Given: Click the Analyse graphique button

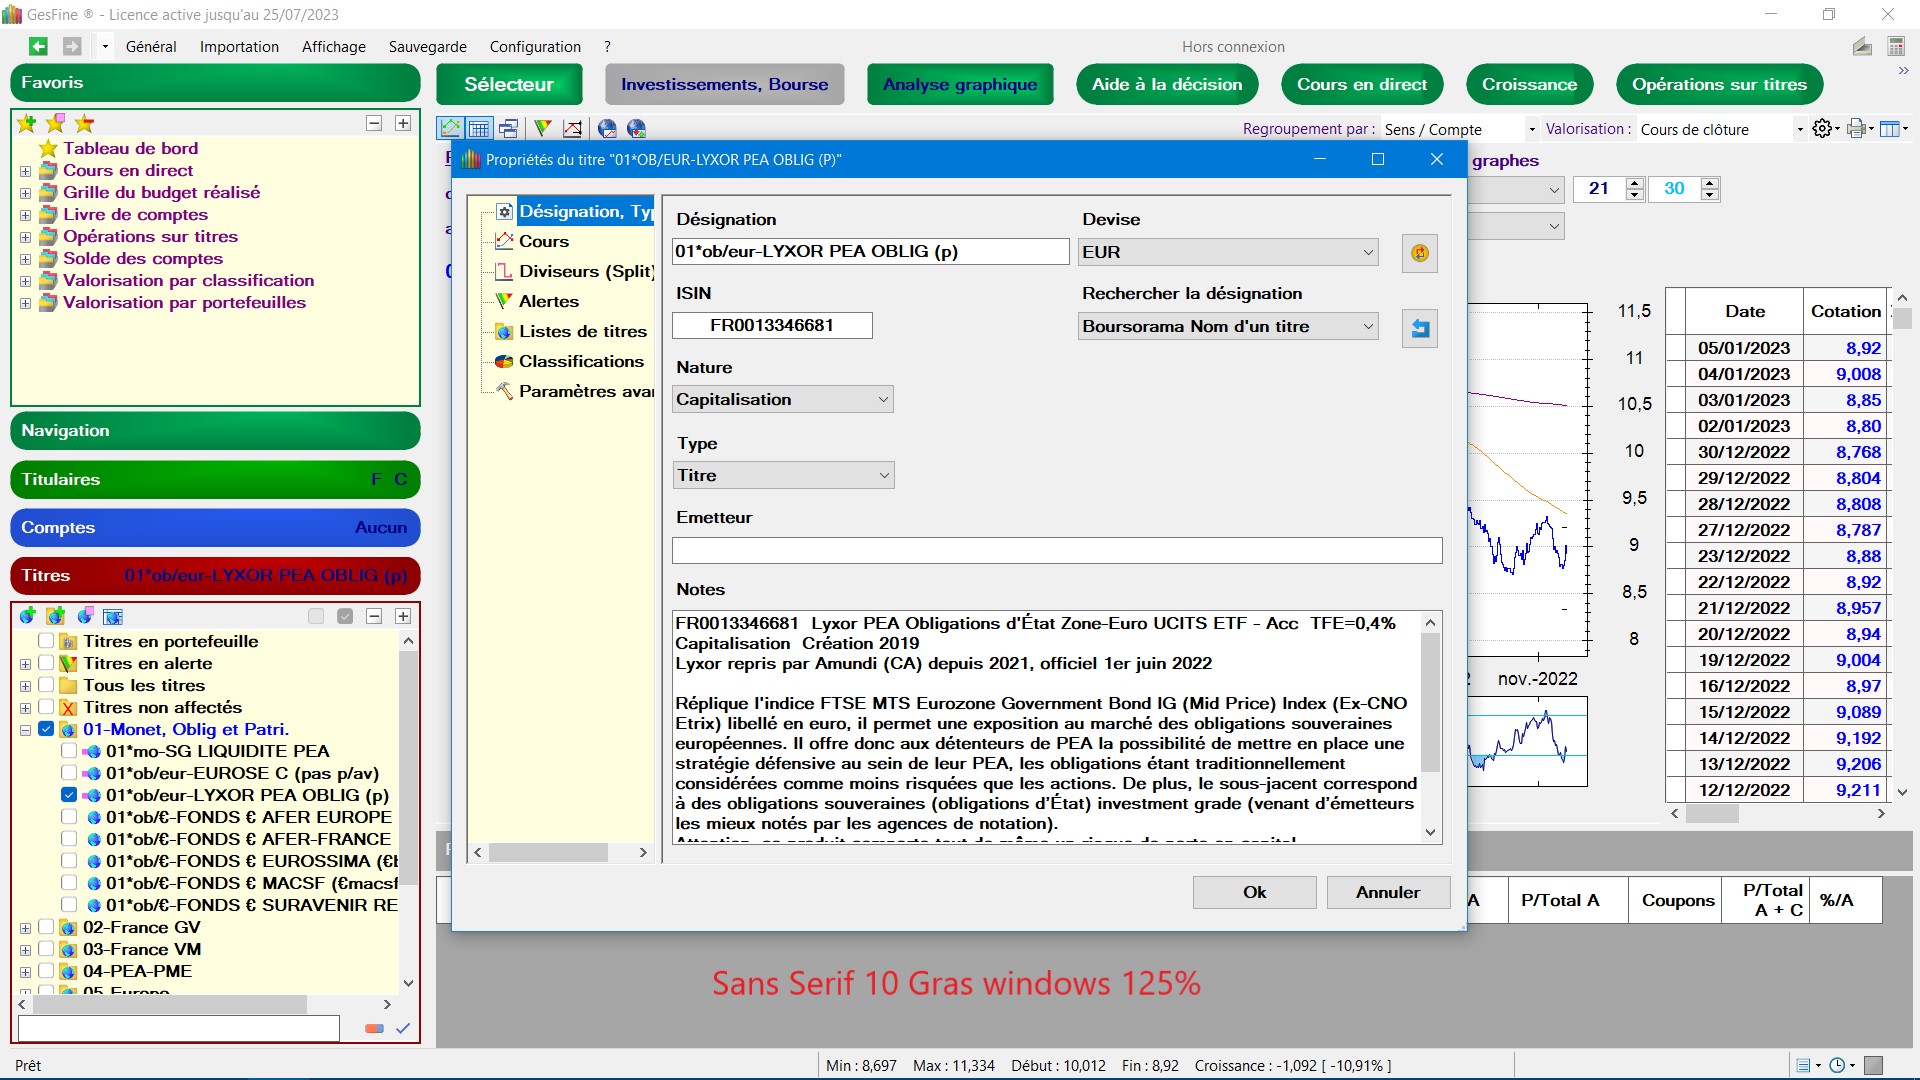Looking at the screenshot, I should [x=959, y=84].
